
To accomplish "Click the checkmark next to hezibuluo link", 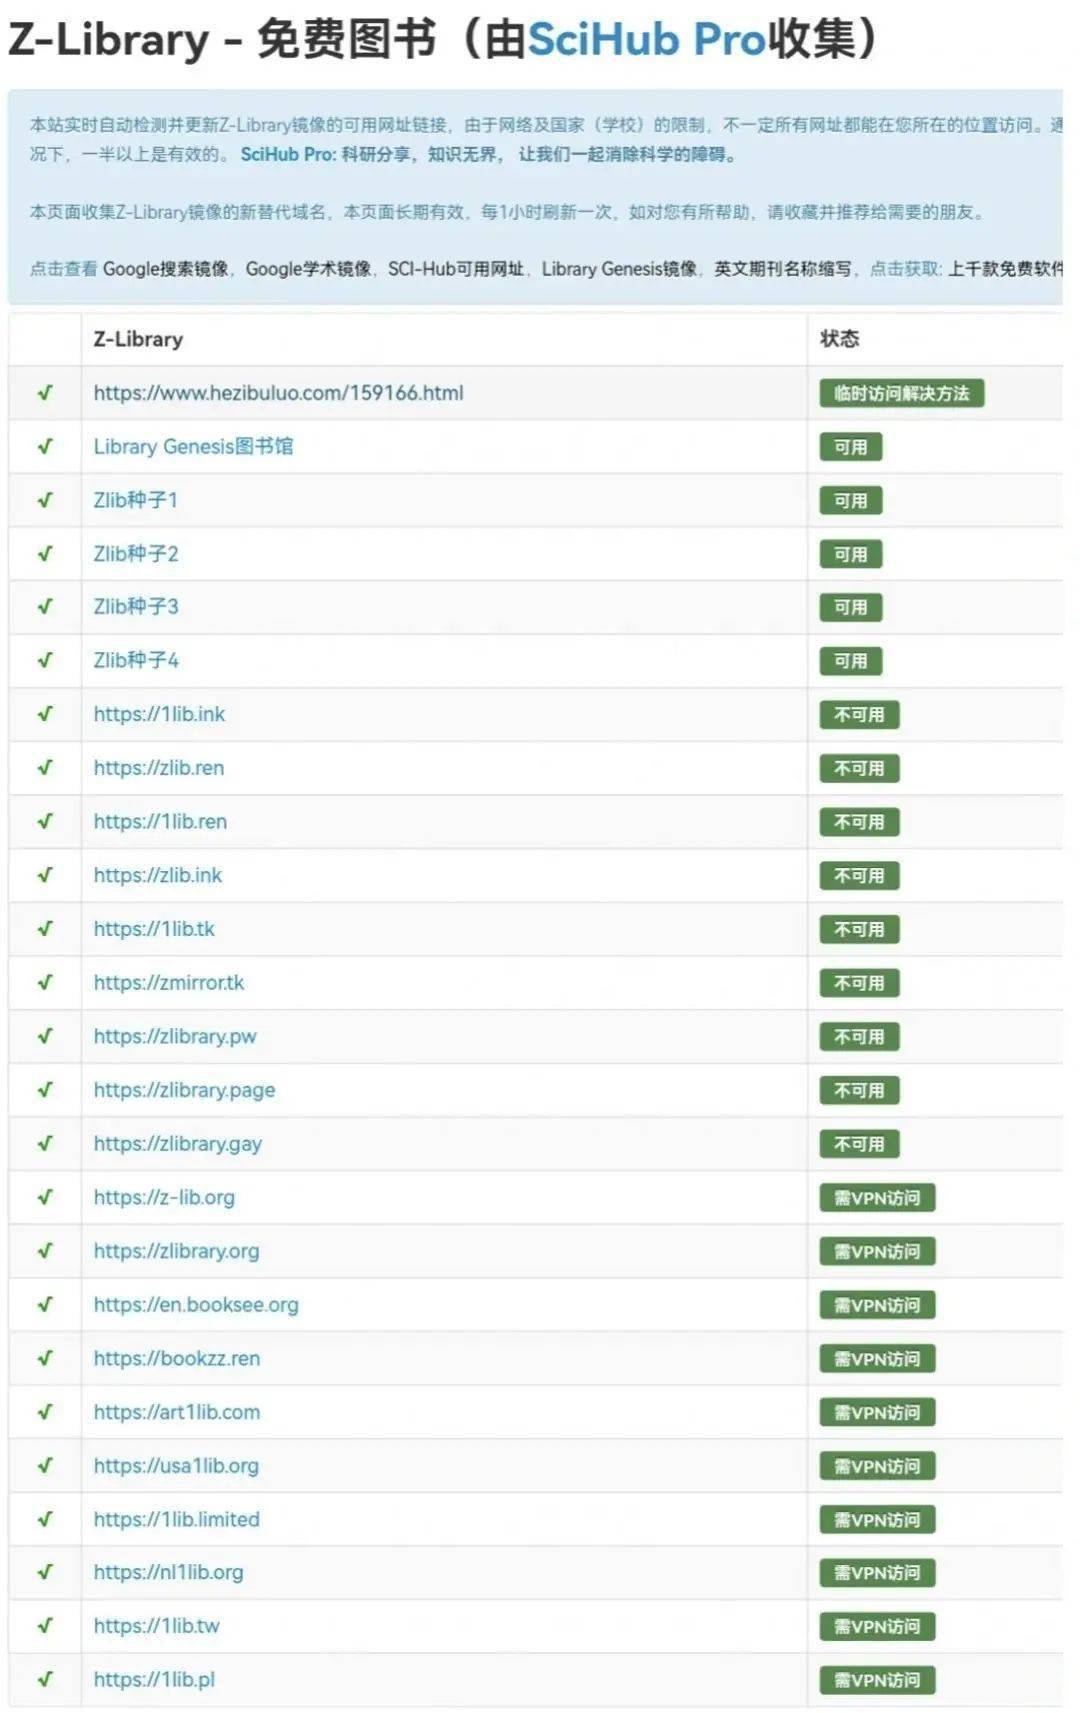I will tap(45, 393).
